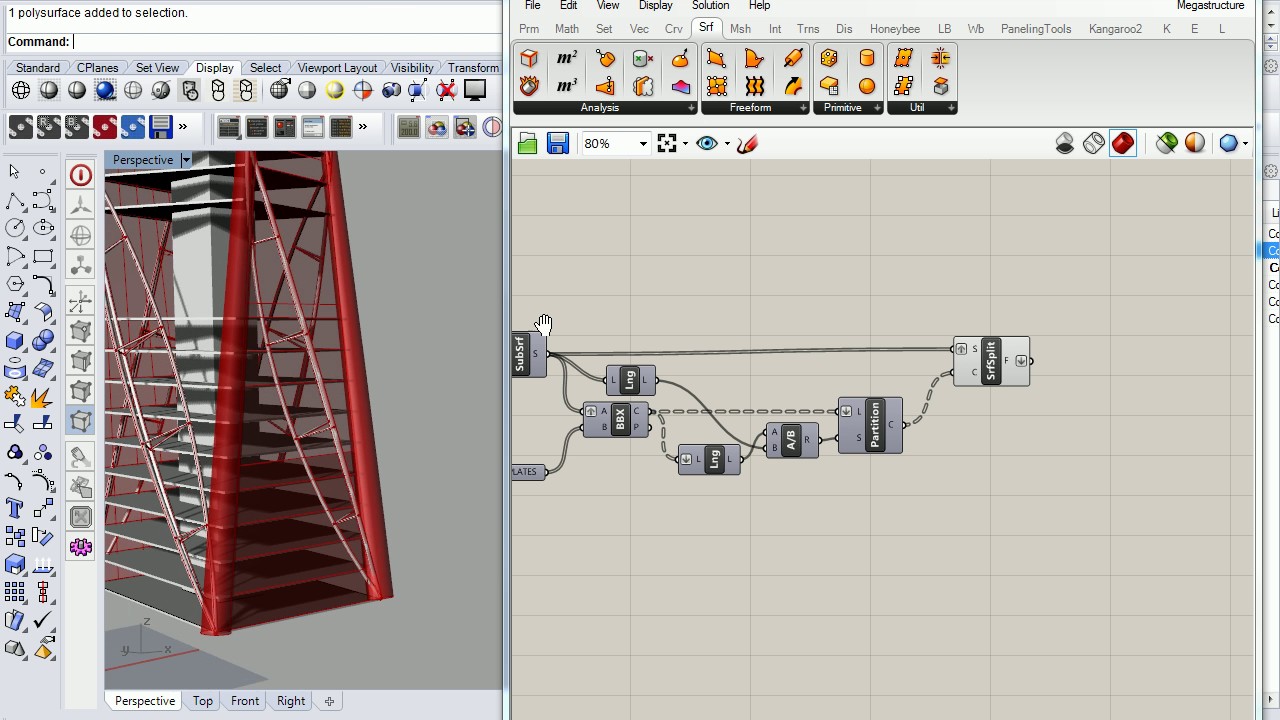Click the Zoom Extents icon in canvas toolbar
The image size is (1280, 720).
point(667,144)
